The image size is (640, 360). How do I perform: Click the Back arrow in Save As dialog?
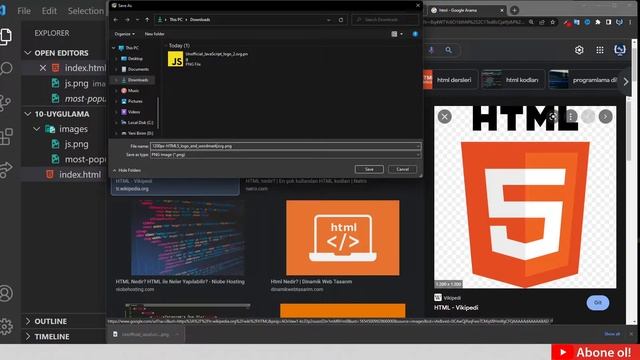[x=116, y=20]
